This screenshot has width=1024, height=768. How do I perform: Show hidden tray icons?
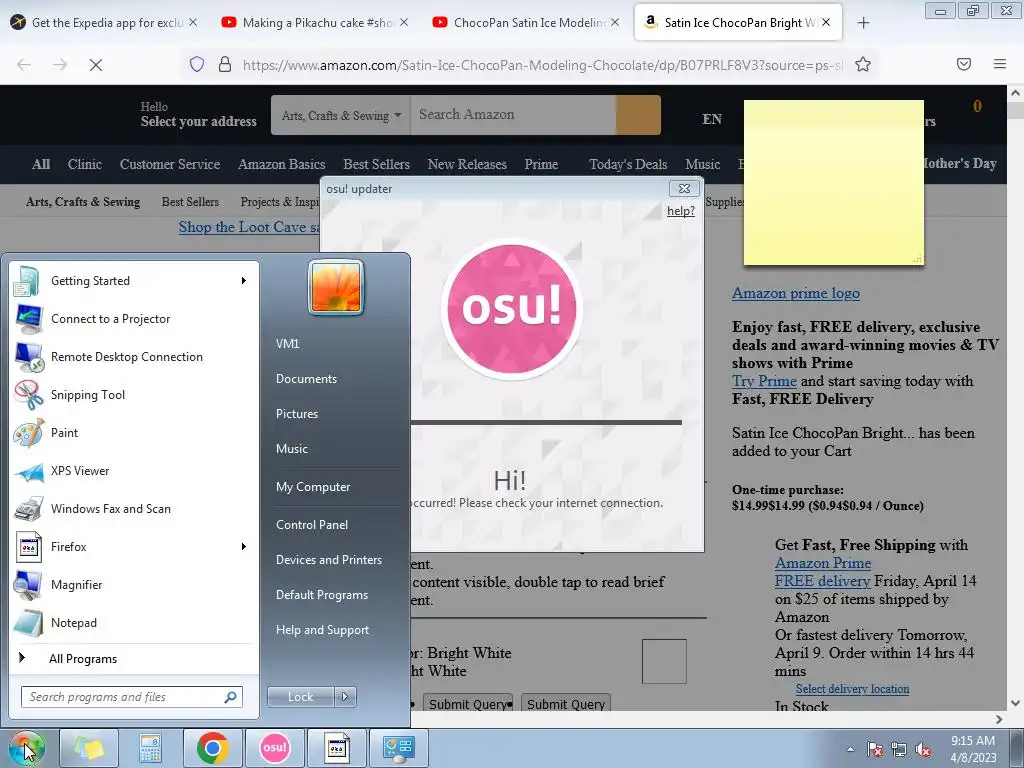click(x=850, y=749)
